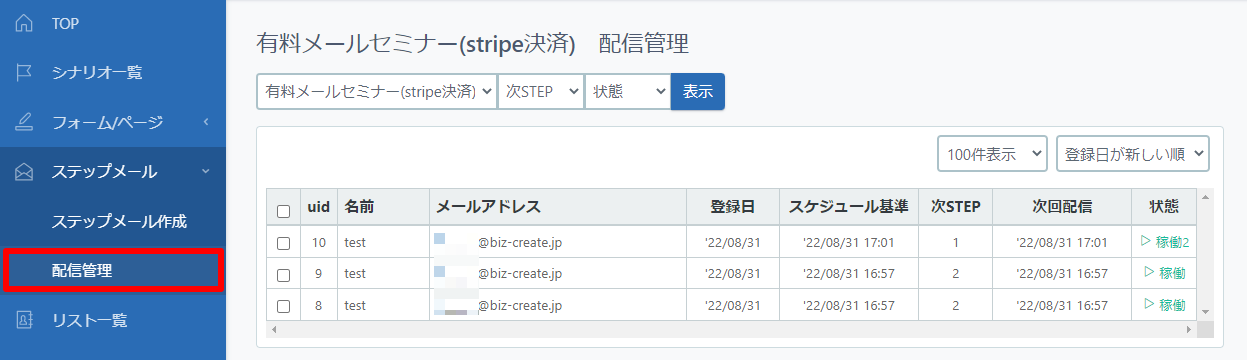Viewport: 1247px width, 360px height.
Task: Click the 稼働 play status in uid 9 row
Action: [x=1163, y=273]
